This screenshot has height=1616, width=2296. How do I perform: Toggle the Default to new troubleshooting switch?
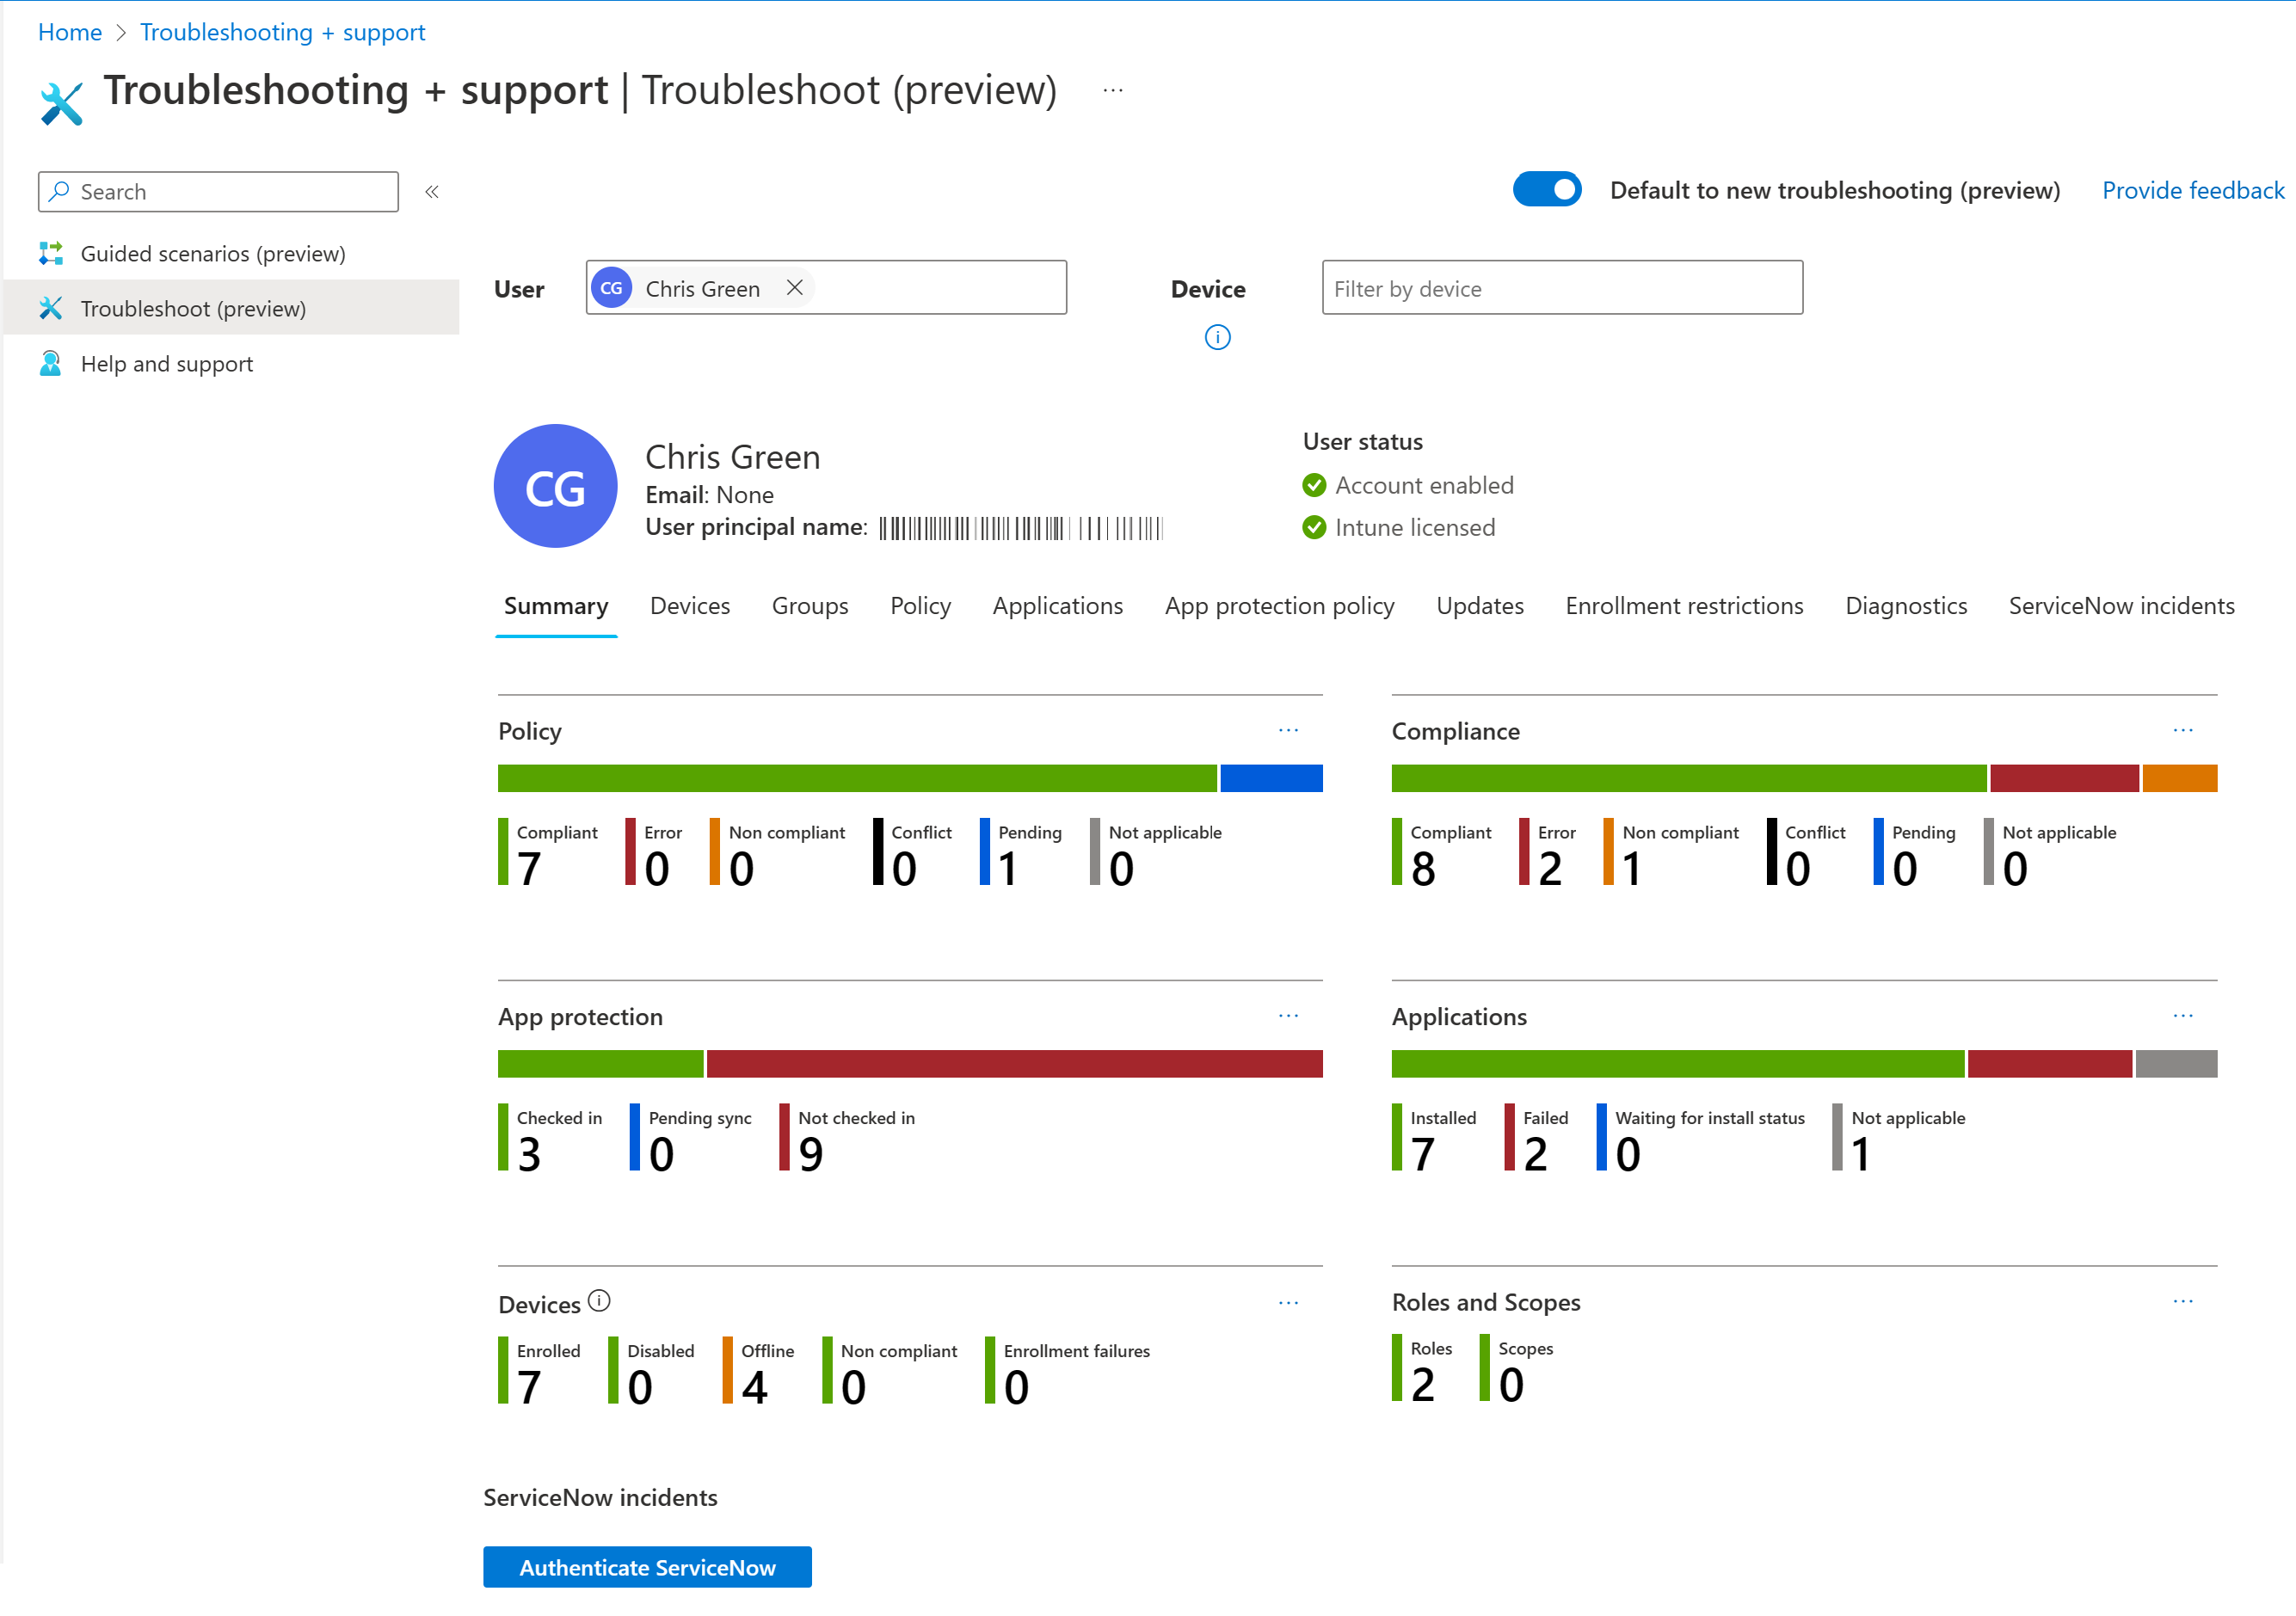coord(1546,189)
